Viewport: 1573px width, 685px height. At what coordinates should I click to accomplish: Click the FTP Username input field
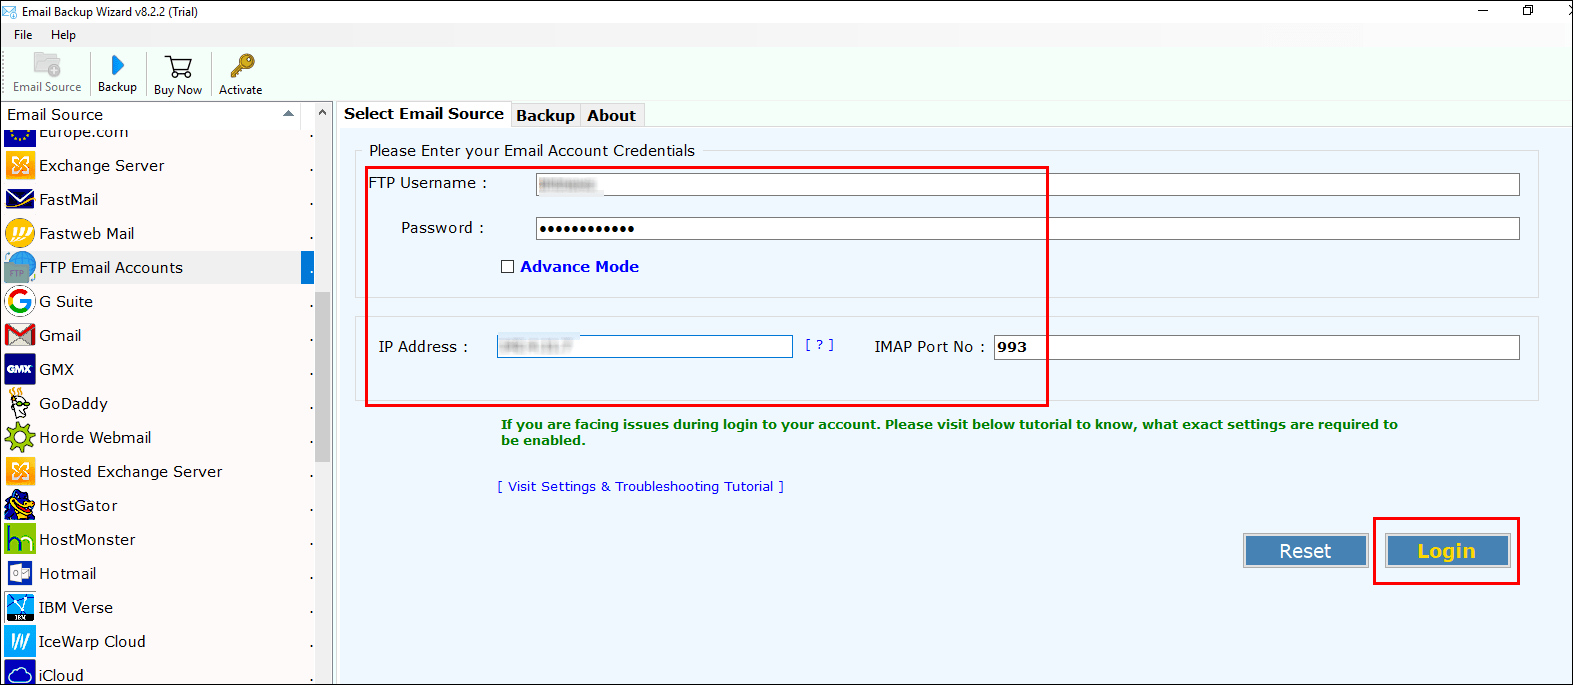[1027, 184]
